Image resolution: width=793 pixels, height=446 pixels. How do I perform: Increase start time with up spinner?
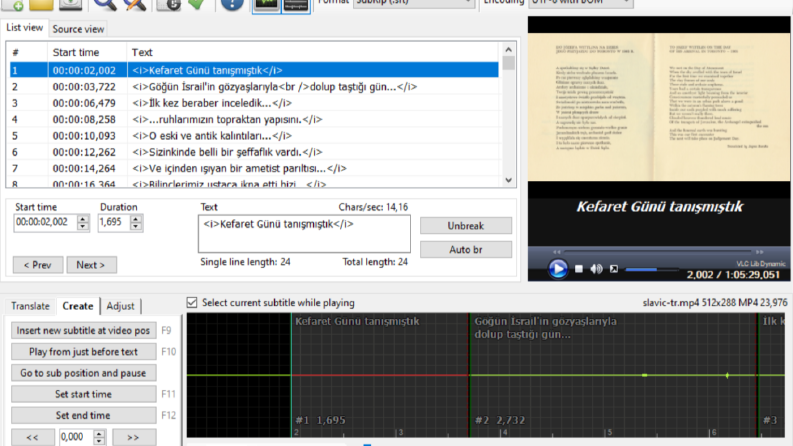83,218
